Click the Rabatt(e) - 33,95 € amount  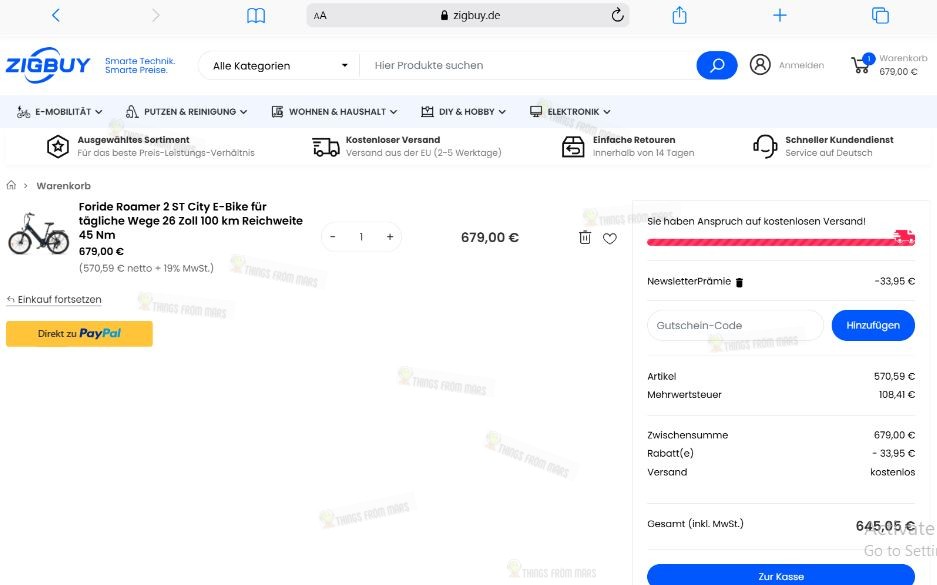pos(893,454)
